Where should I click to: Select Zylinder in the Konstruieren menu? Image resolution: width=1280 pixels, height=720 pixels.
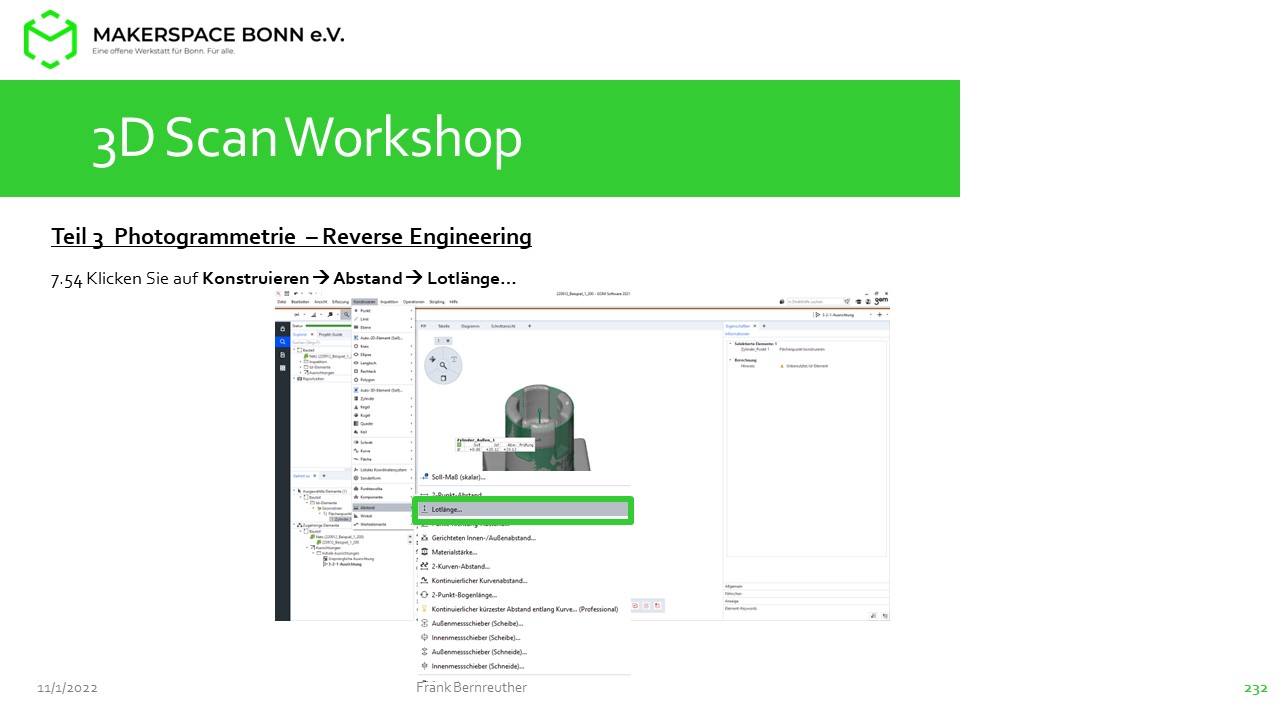tap(383, 399)
